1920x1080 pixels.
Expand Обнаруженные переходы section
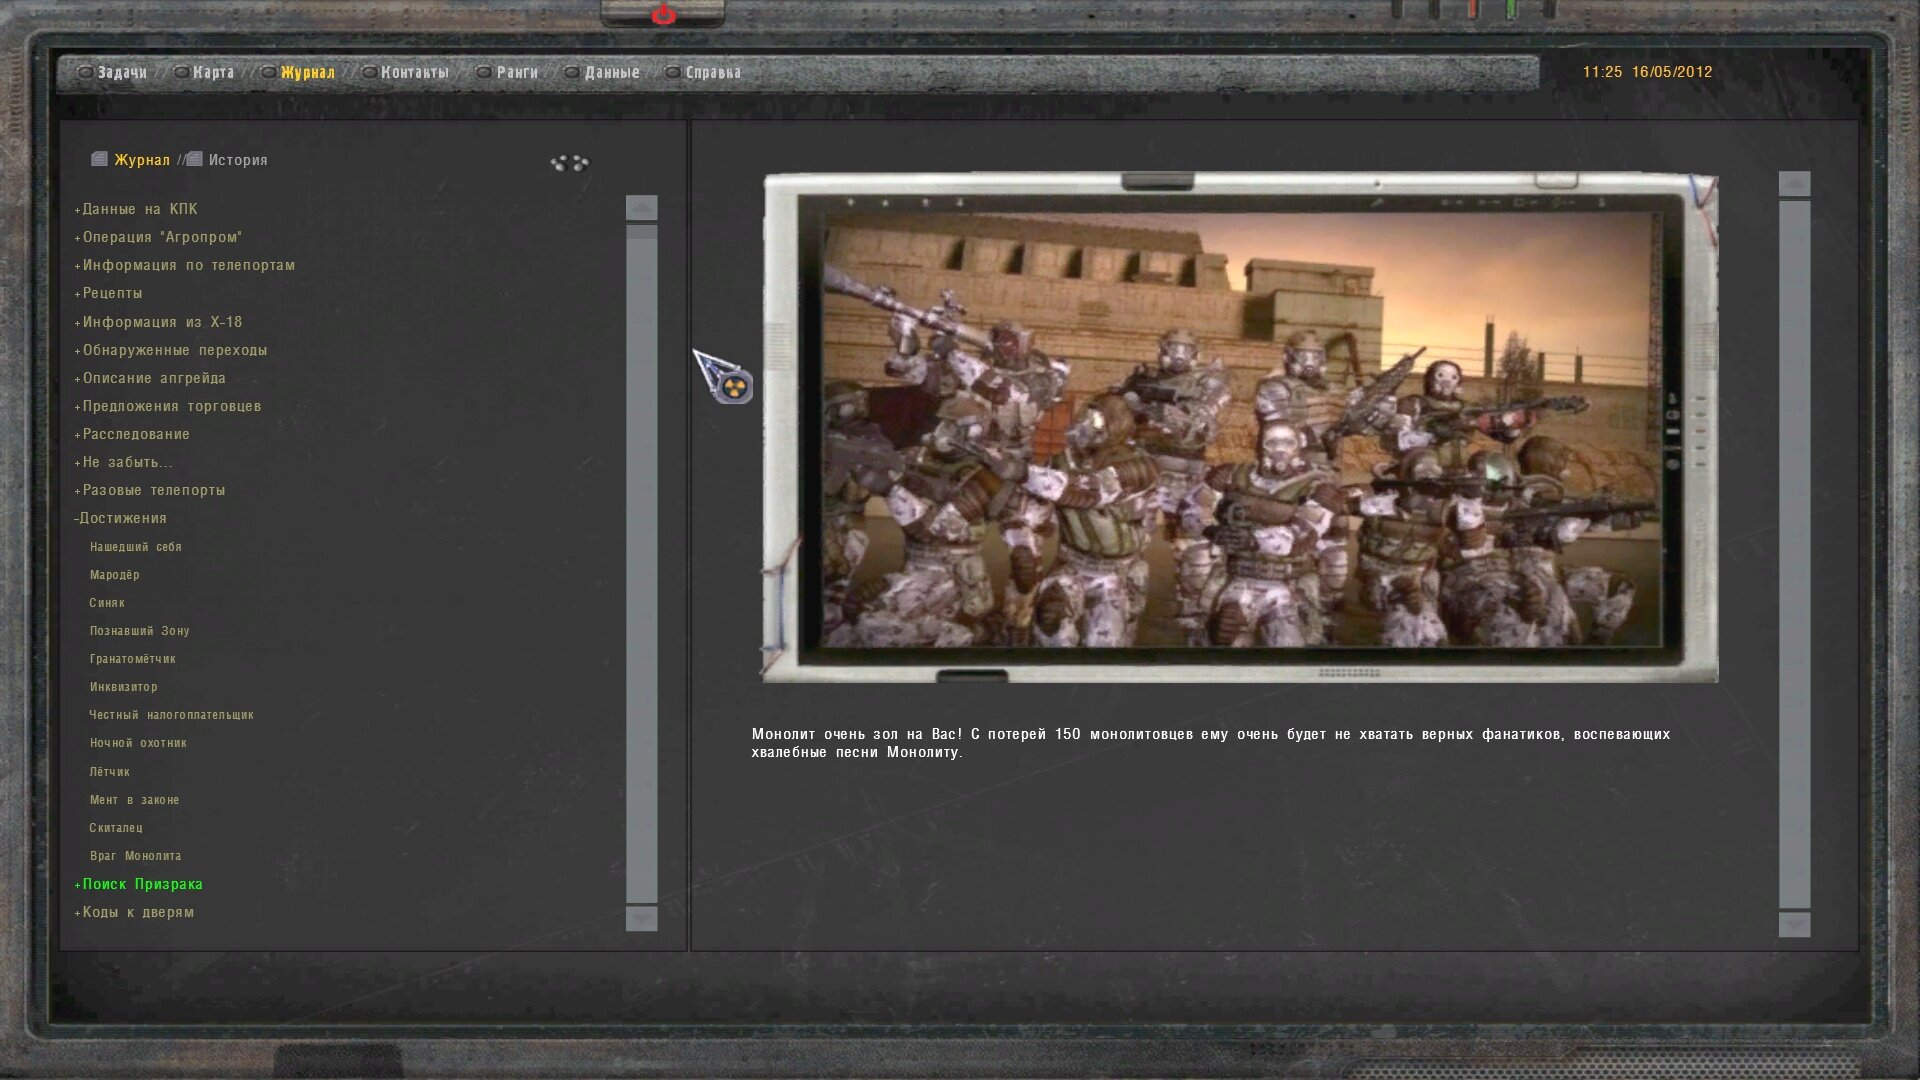click(x=170, y=350)
